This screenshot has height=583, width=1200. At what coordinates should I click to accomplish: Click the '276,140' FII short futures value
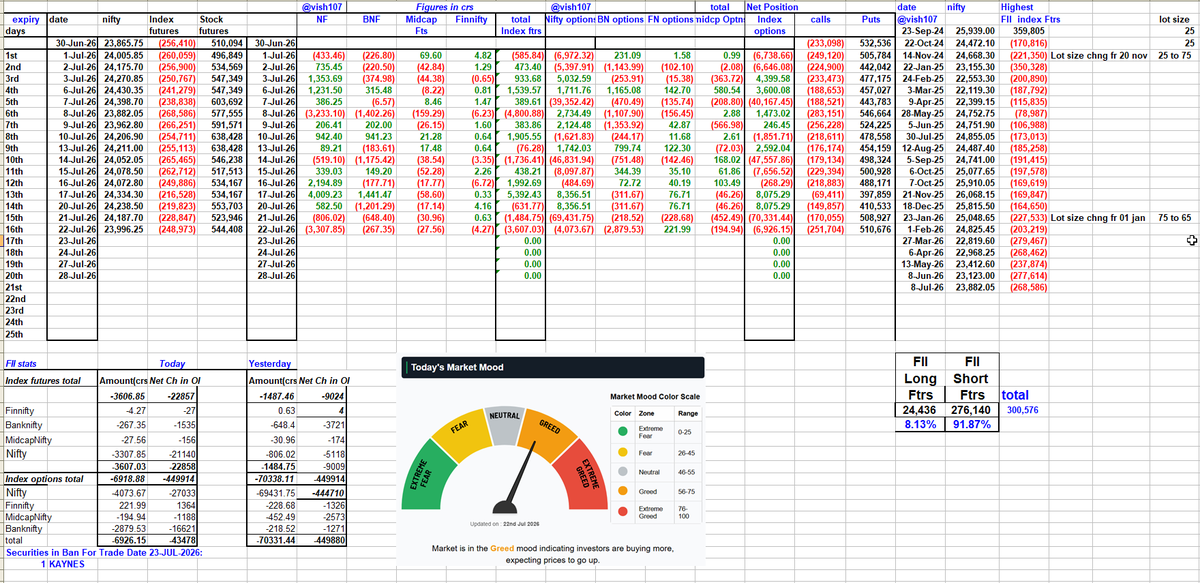click(969, 410)
